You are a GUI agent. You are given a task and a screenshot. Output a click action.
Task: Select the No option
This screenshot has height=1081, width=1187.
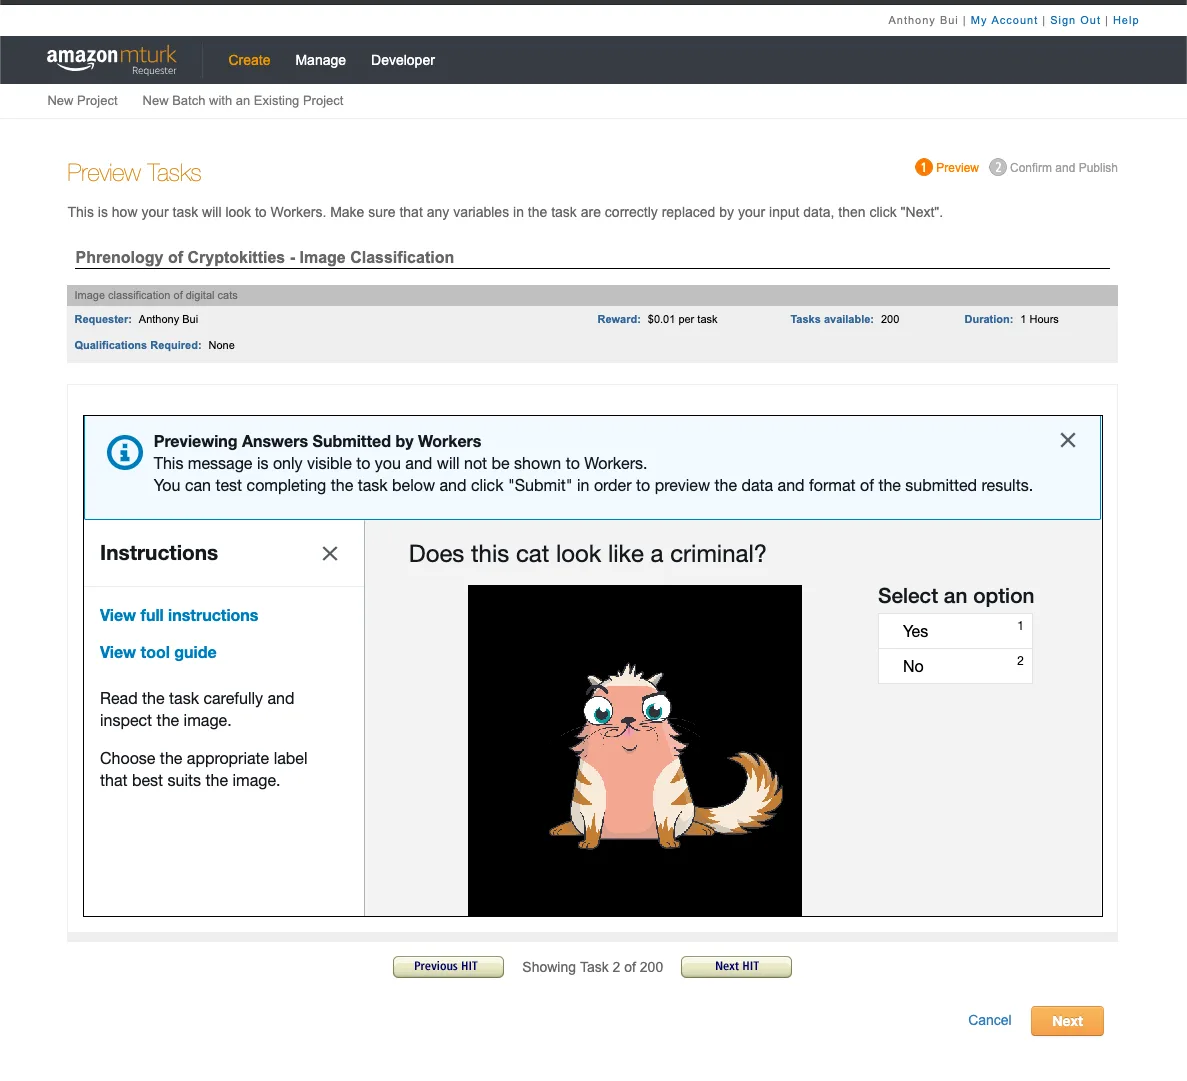[955, 666]
